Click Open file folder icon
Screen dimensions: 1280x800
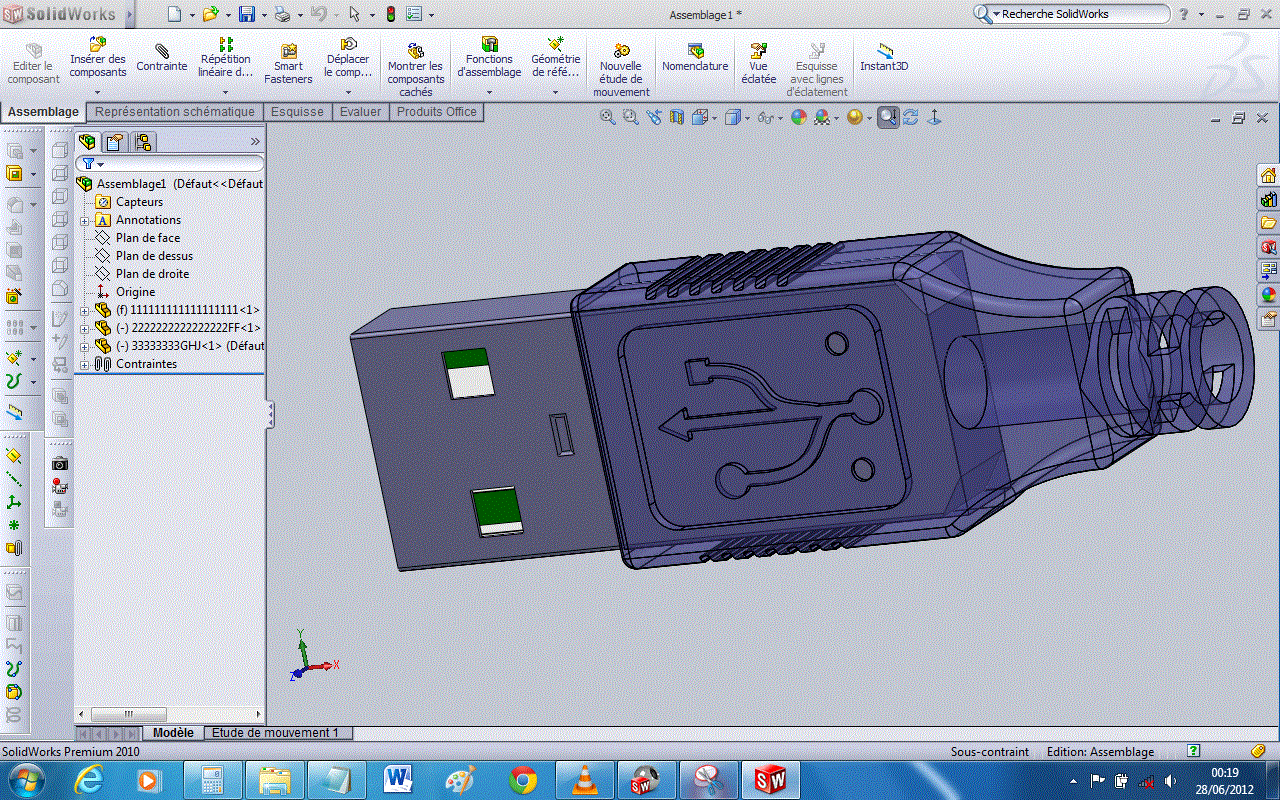coord(210,14)
